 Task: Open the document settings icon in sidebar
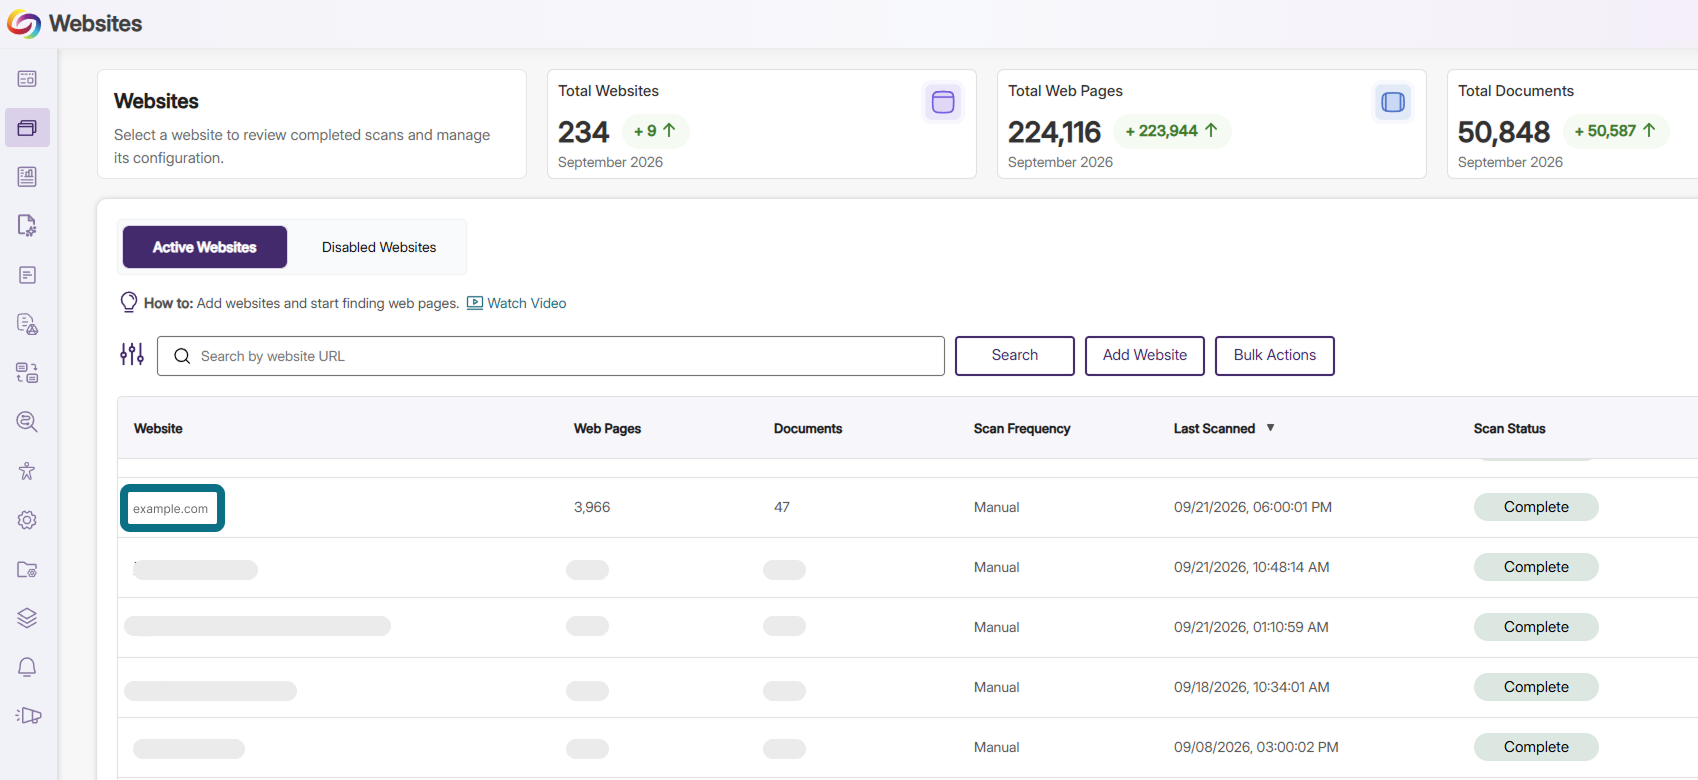27,226
